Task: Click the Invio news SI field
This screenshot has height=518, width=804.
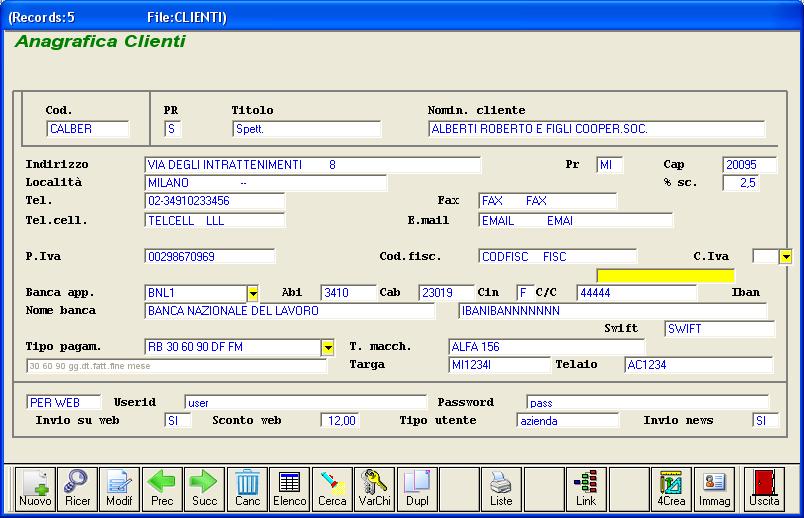Action: 765,421
